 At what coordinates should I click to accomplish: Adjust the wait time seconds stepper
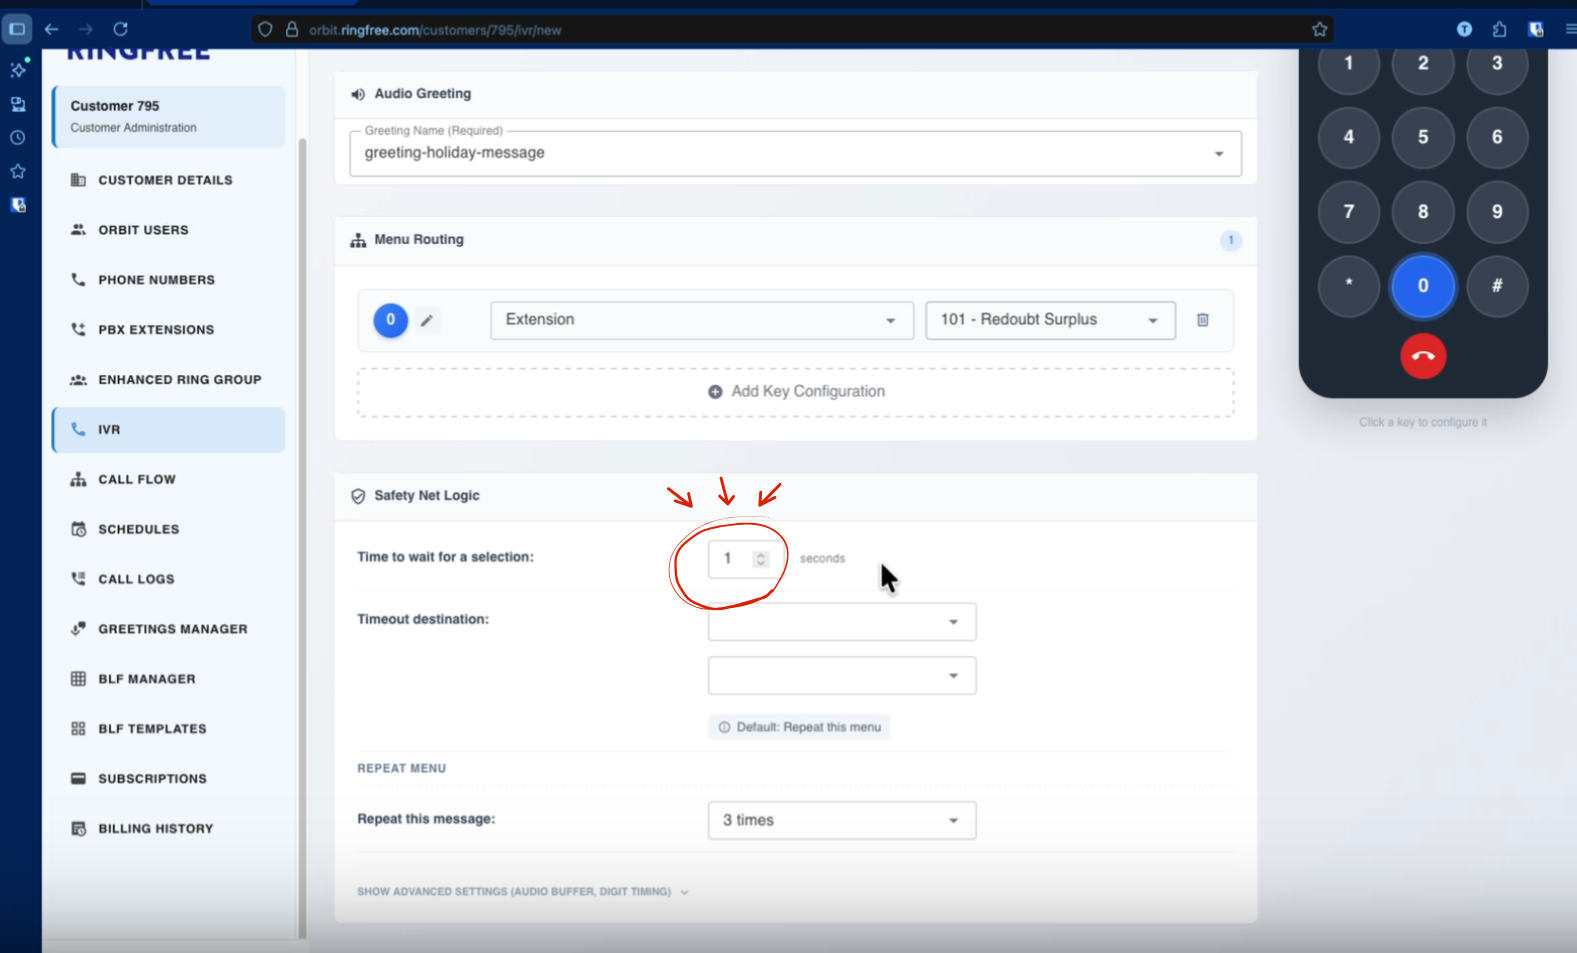[761, 559]
